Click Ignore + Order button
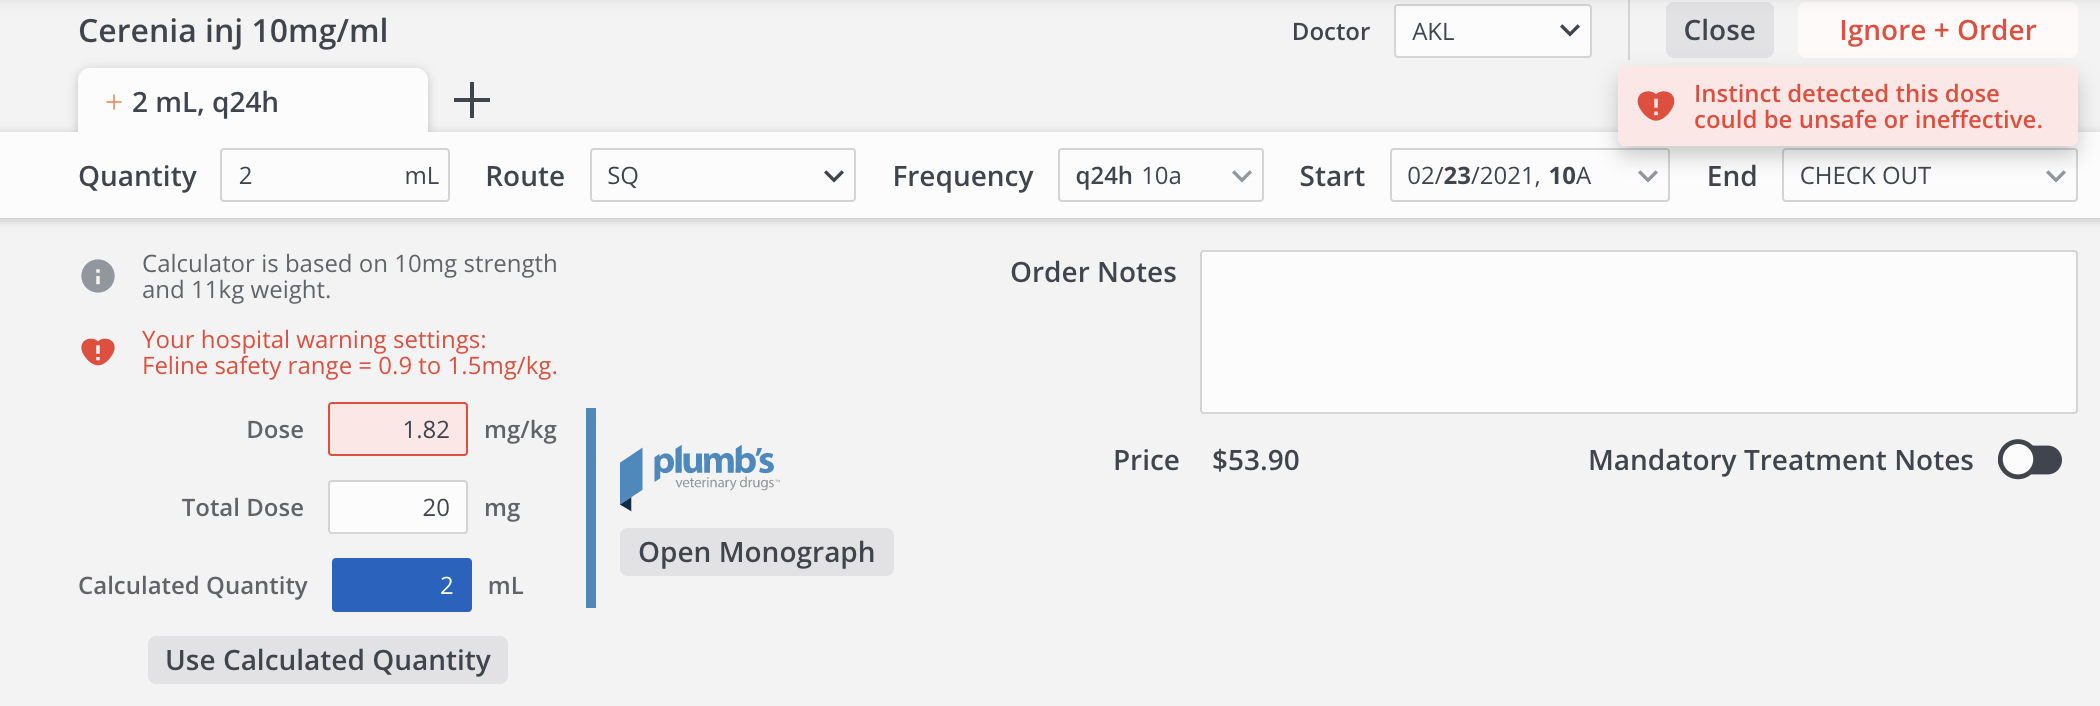This screenshot has height=706, width=2100. tap(1937, 31)
